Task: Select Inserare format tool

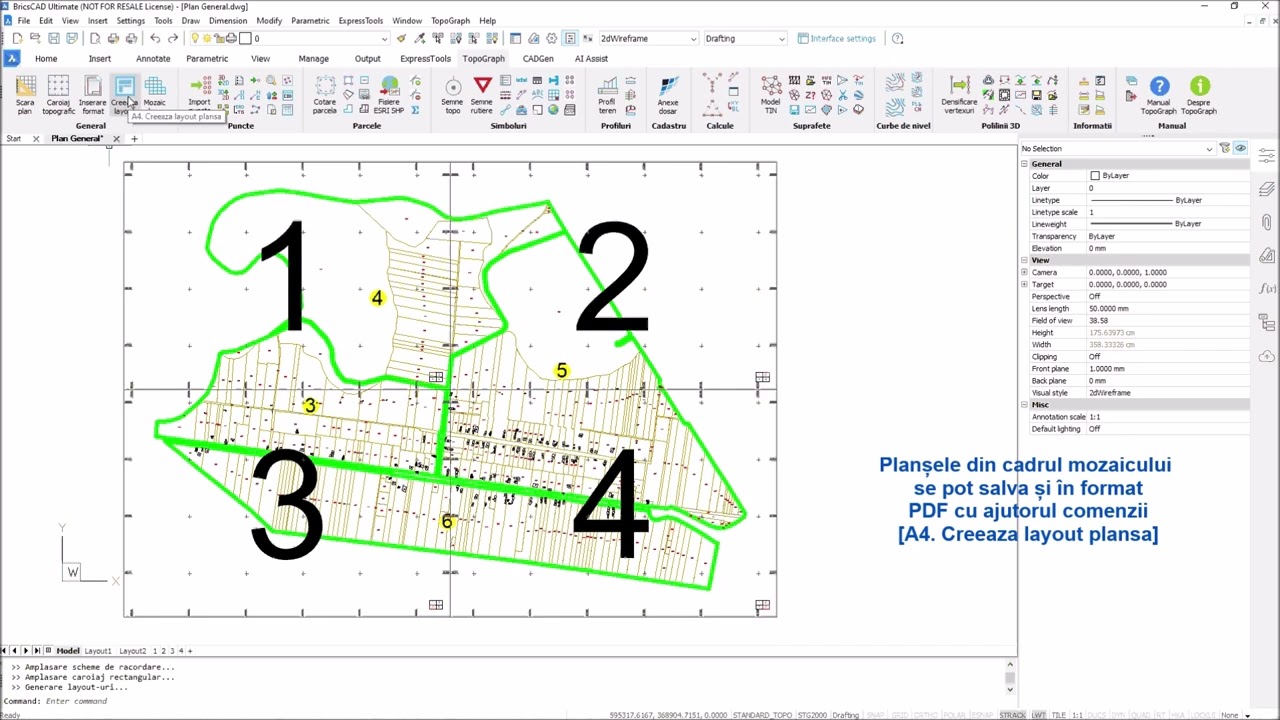Action: click(x=92, y=95)
